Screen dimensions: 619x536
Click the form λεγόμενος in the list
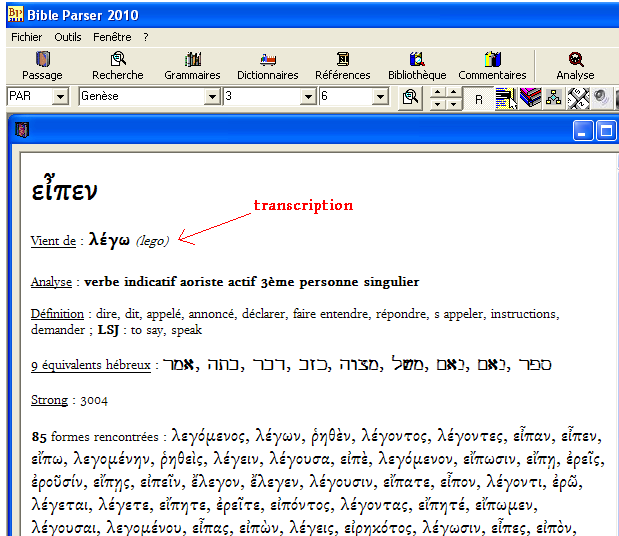pos(208,437)
